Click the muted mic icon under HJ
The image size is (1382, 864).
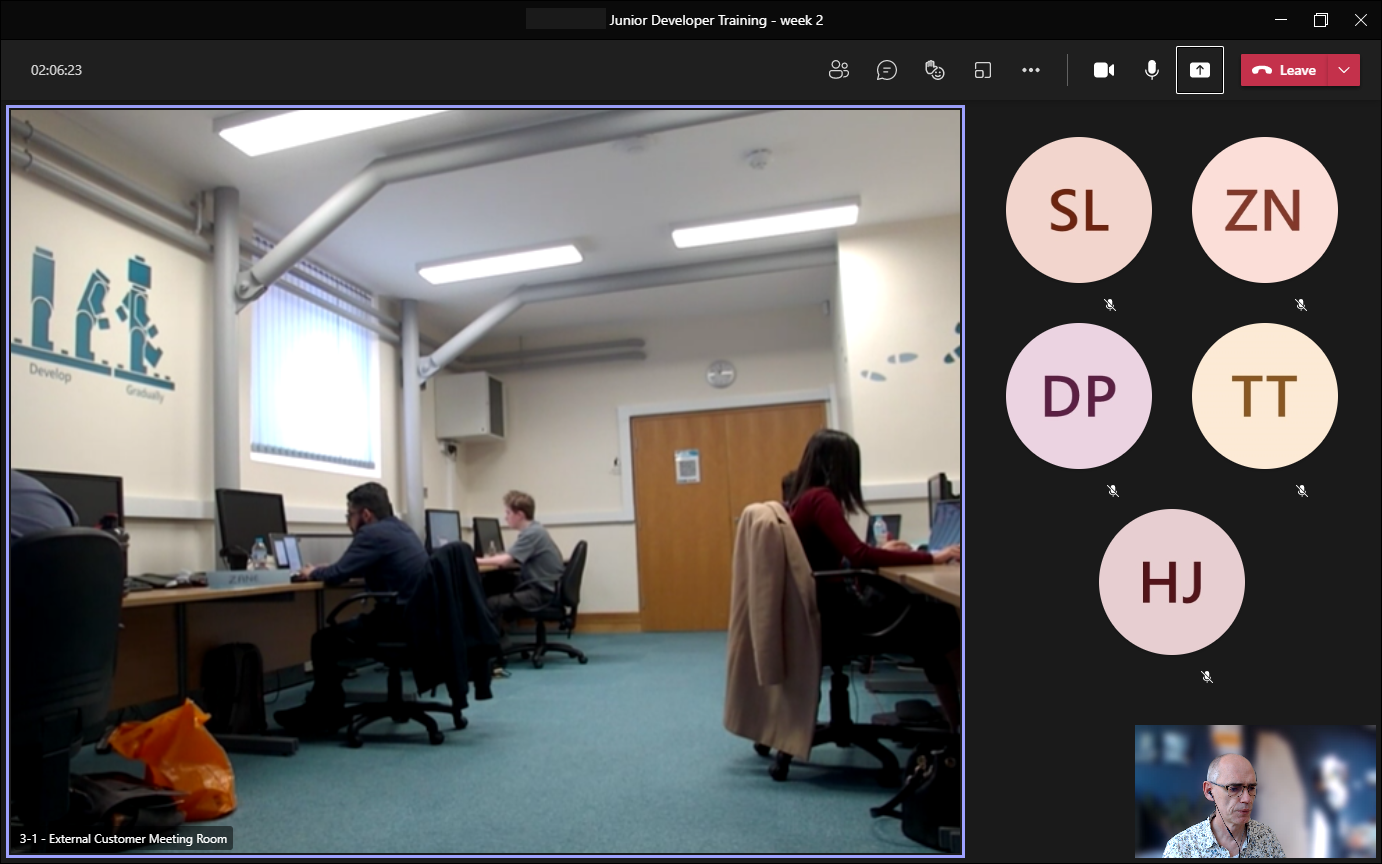[1207, 676]
